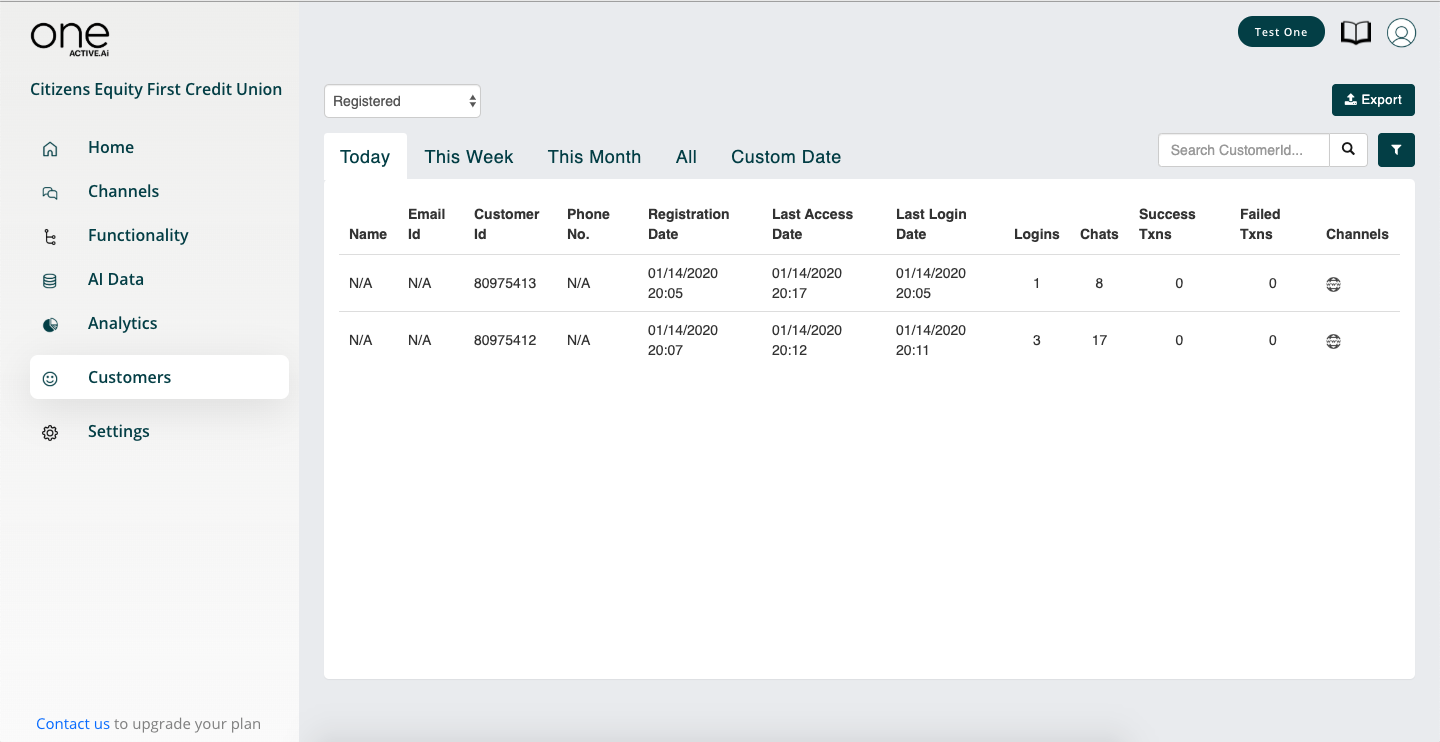Click the Last Login Date column header
Image resolution: width=1440 pixels, height=742 pixels.
pos(931,224)
